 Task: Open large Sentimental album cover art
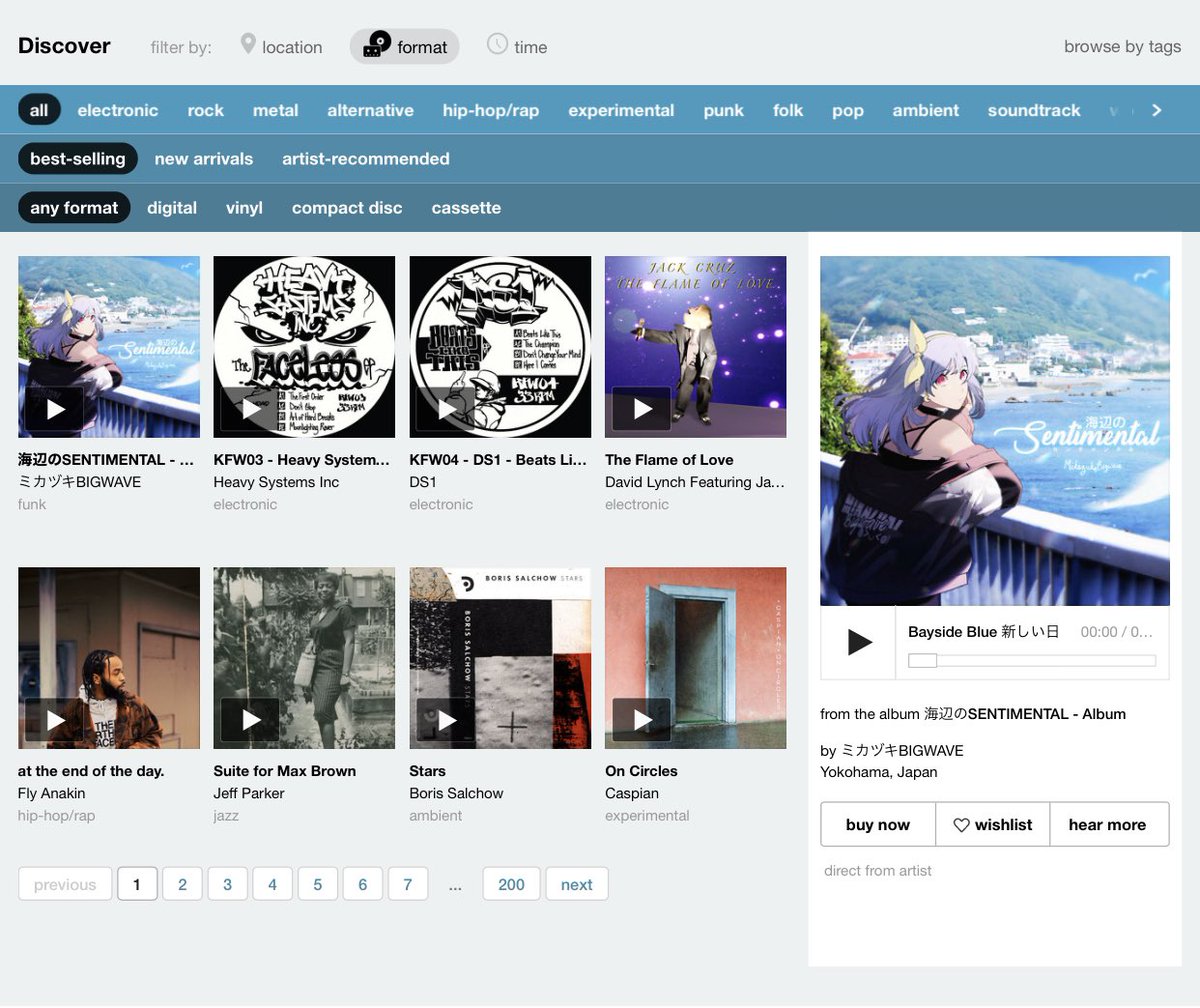tap(995, 431)
